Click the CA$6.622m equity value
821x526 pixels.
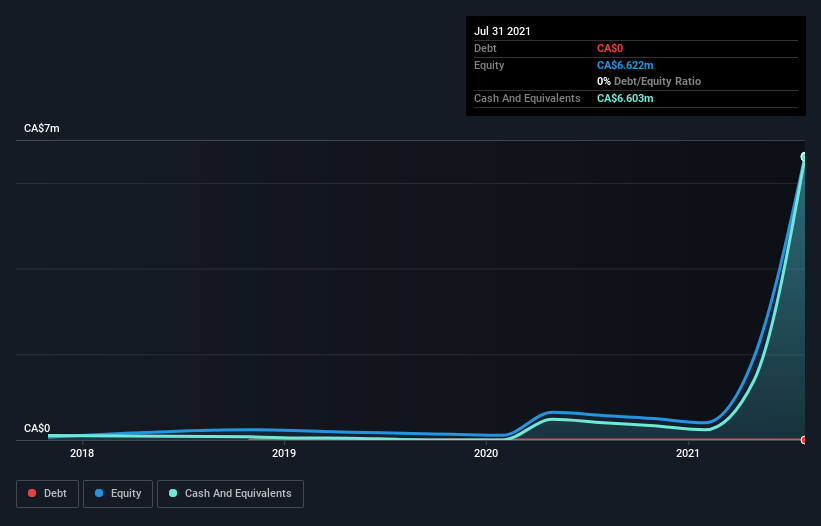pyautogui.click(x=625, y=65)
